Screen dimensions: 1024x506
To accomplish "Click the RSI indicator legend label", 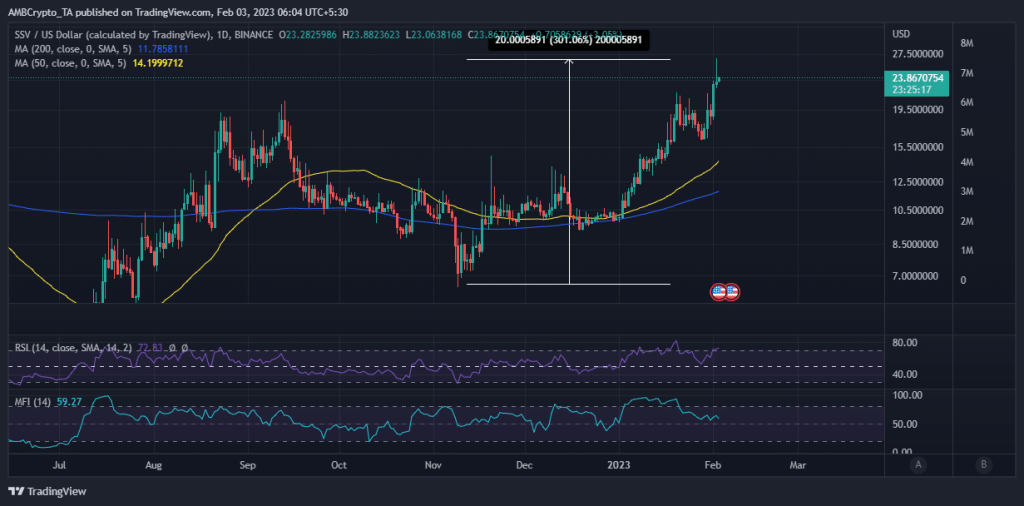I will [65, 347].
